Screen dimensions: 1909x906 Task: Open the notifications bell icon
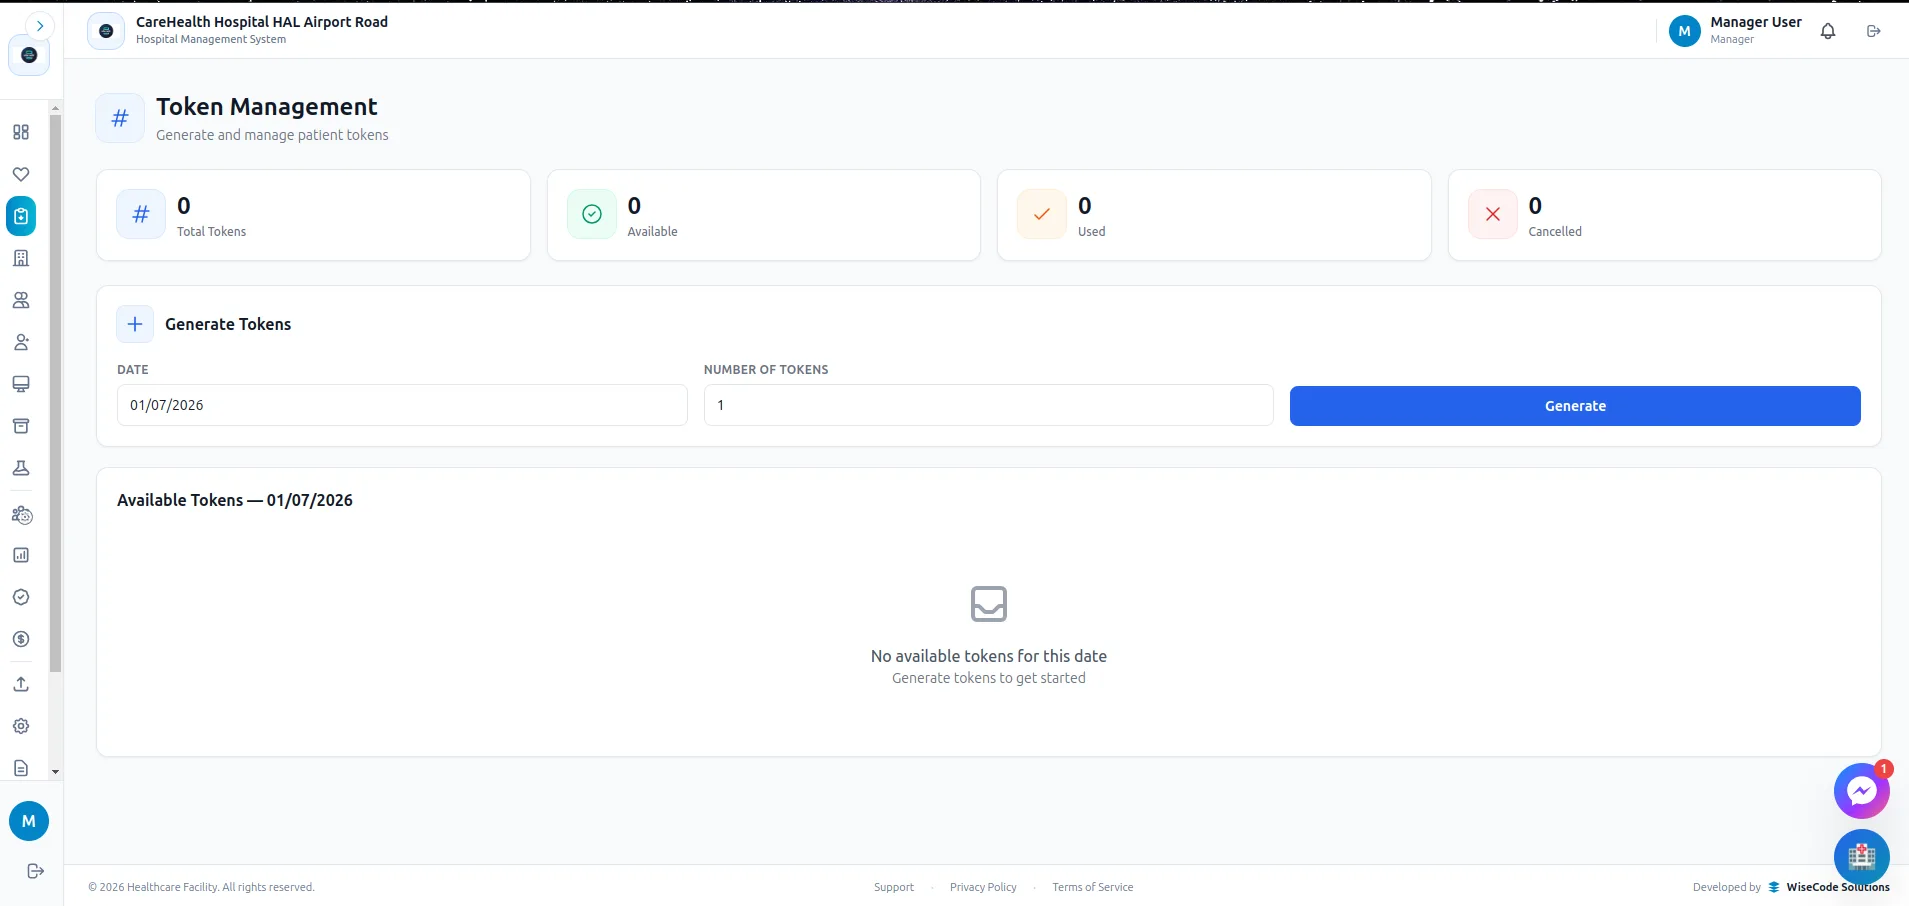tap(1828, 31)
